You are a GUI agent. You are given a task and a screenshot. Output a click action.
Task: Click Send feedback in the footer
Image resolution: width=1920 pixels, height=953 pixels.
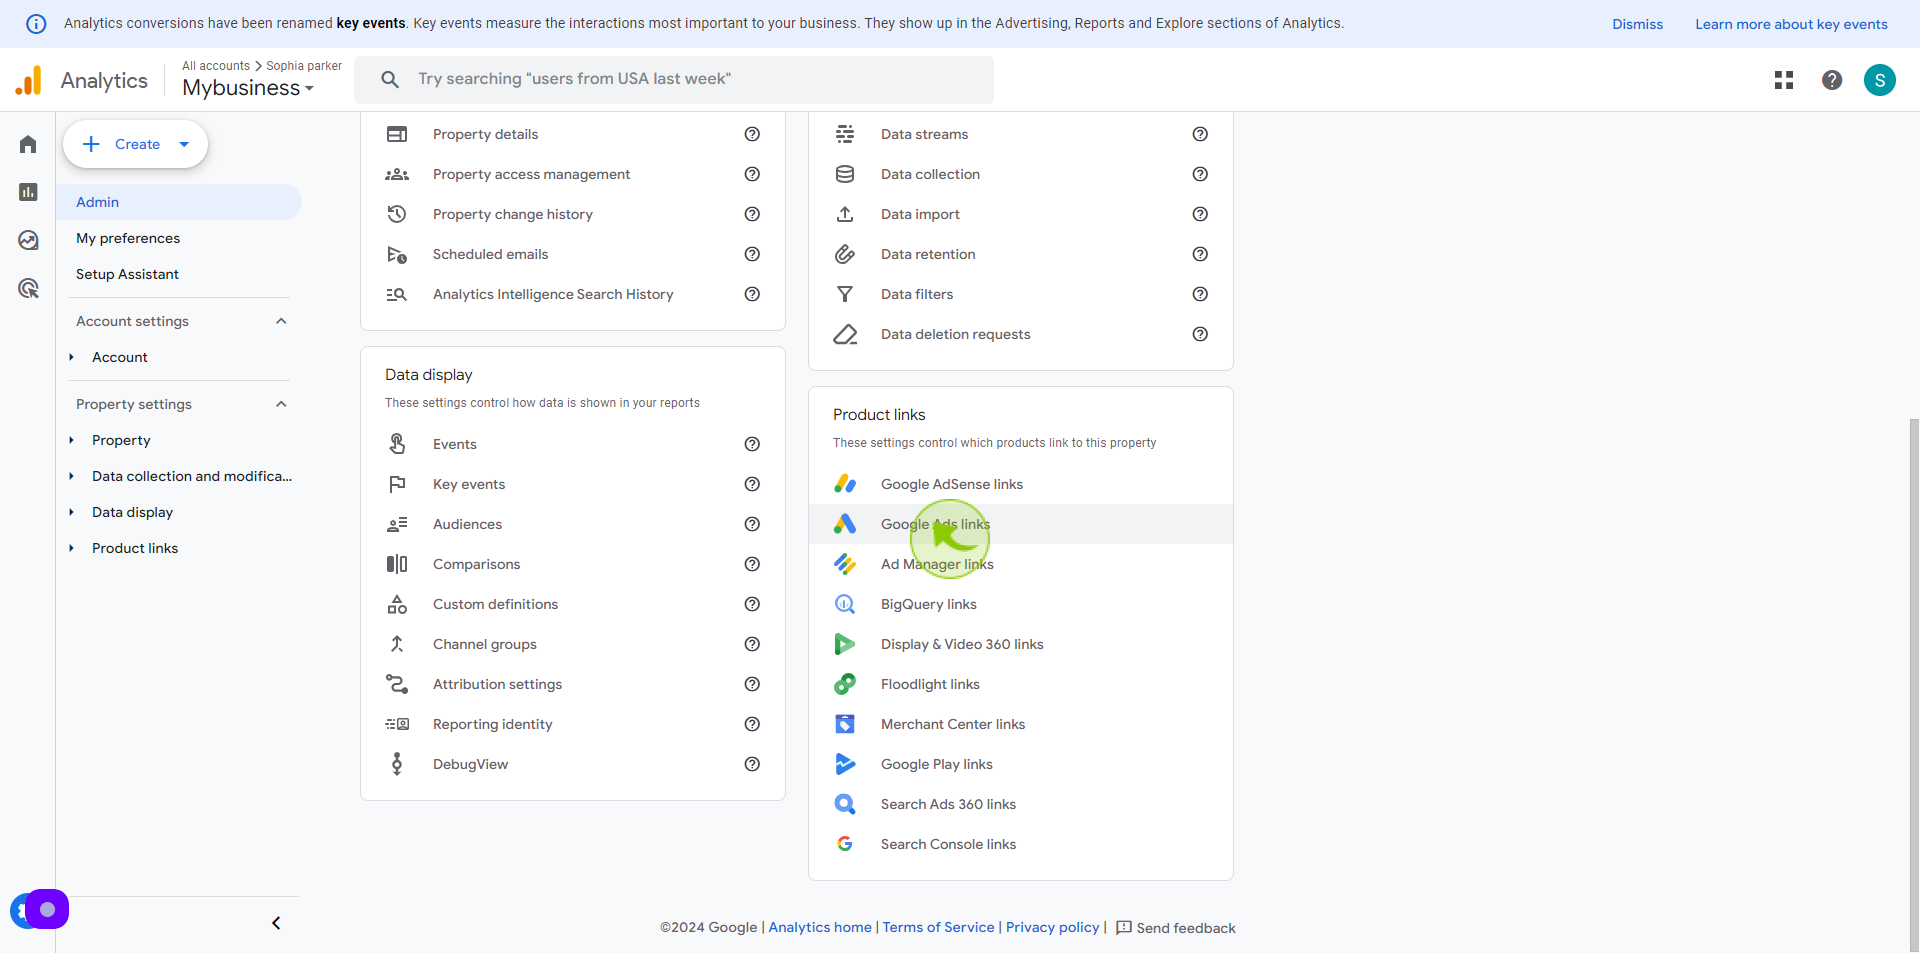pos(1175,928)
